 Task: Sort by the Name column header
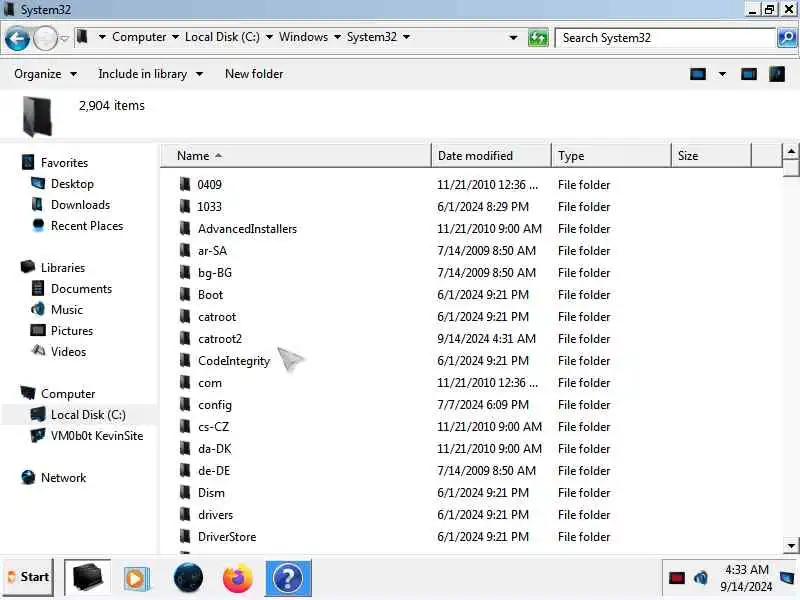(296, 156)
